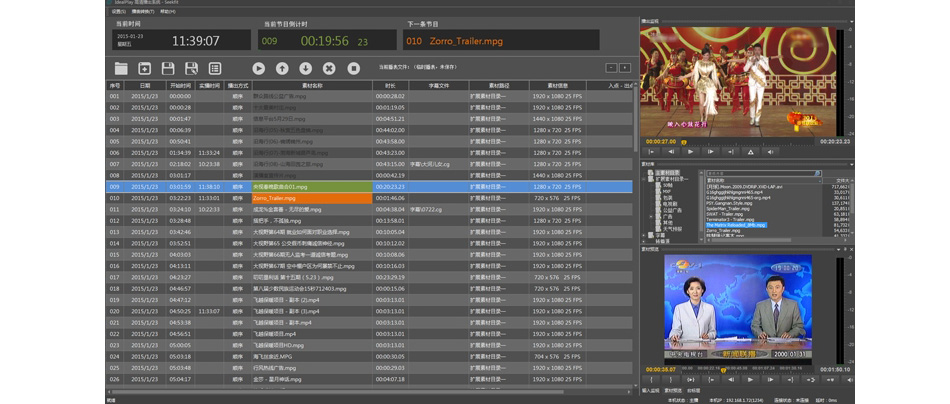Toggle speaker mute in material preview
The width and height of the screenshot is (950, 404).
(x=849, y=380)
